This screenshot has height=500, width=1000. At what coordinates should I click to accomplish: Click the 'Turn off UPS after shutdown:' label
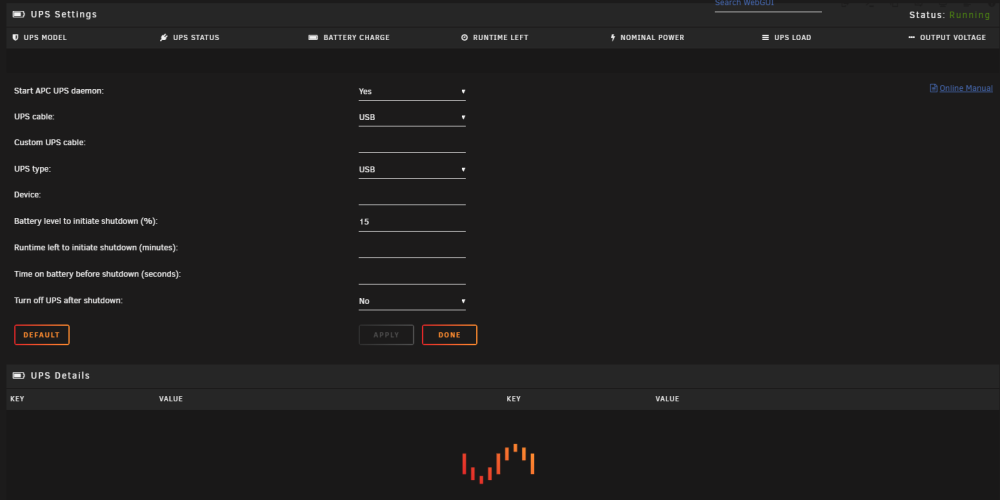68,300
